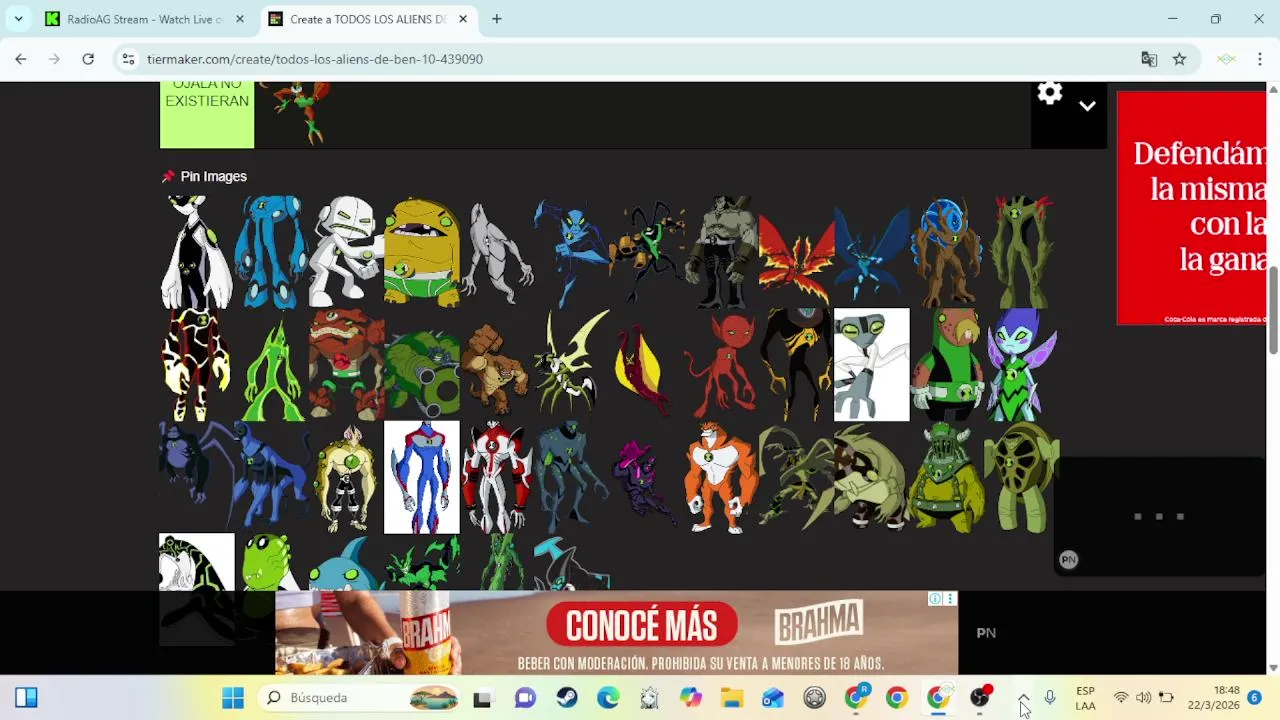Pick the green Swampfire image

pos(1021,251)
